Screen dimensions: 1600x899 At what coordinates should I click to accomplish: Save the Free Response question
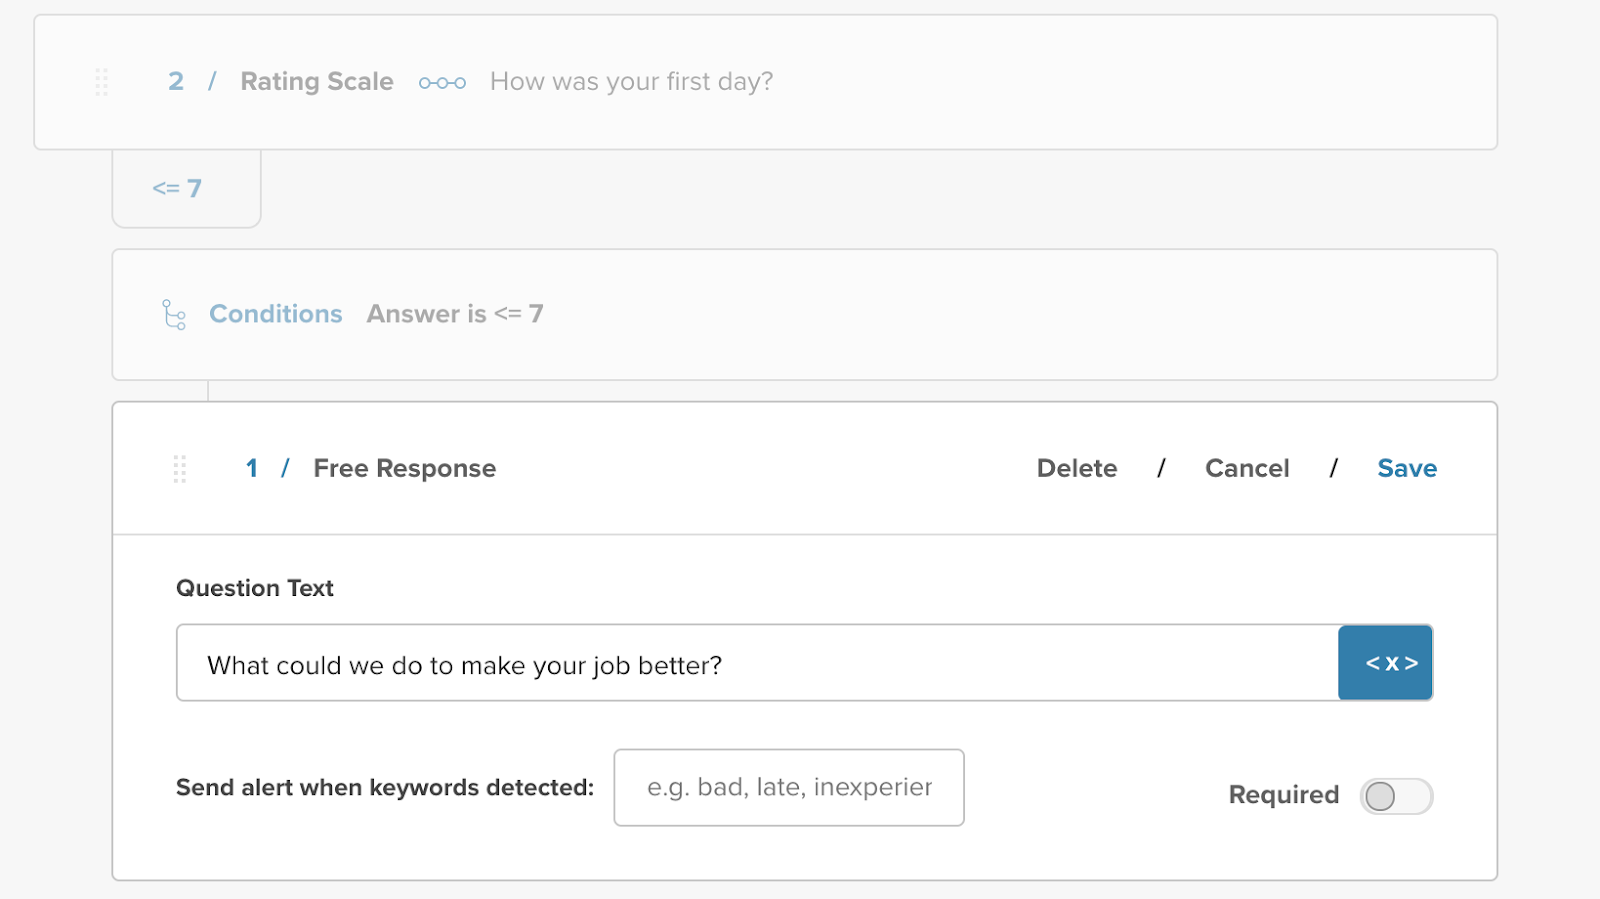tap(1407, 468)
